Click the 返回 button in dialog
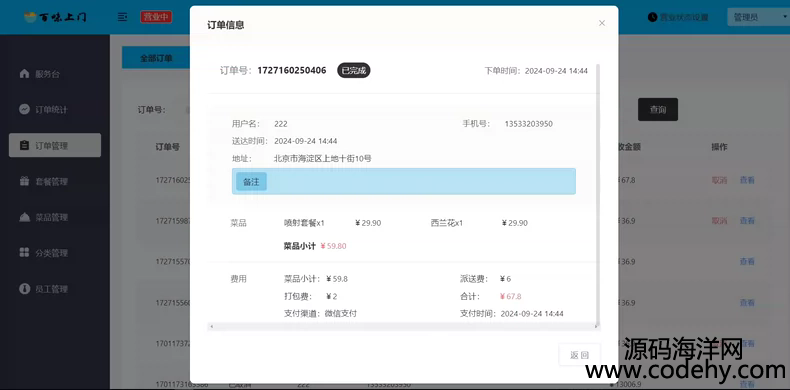The image size is (790, 390). click(579, 355)
